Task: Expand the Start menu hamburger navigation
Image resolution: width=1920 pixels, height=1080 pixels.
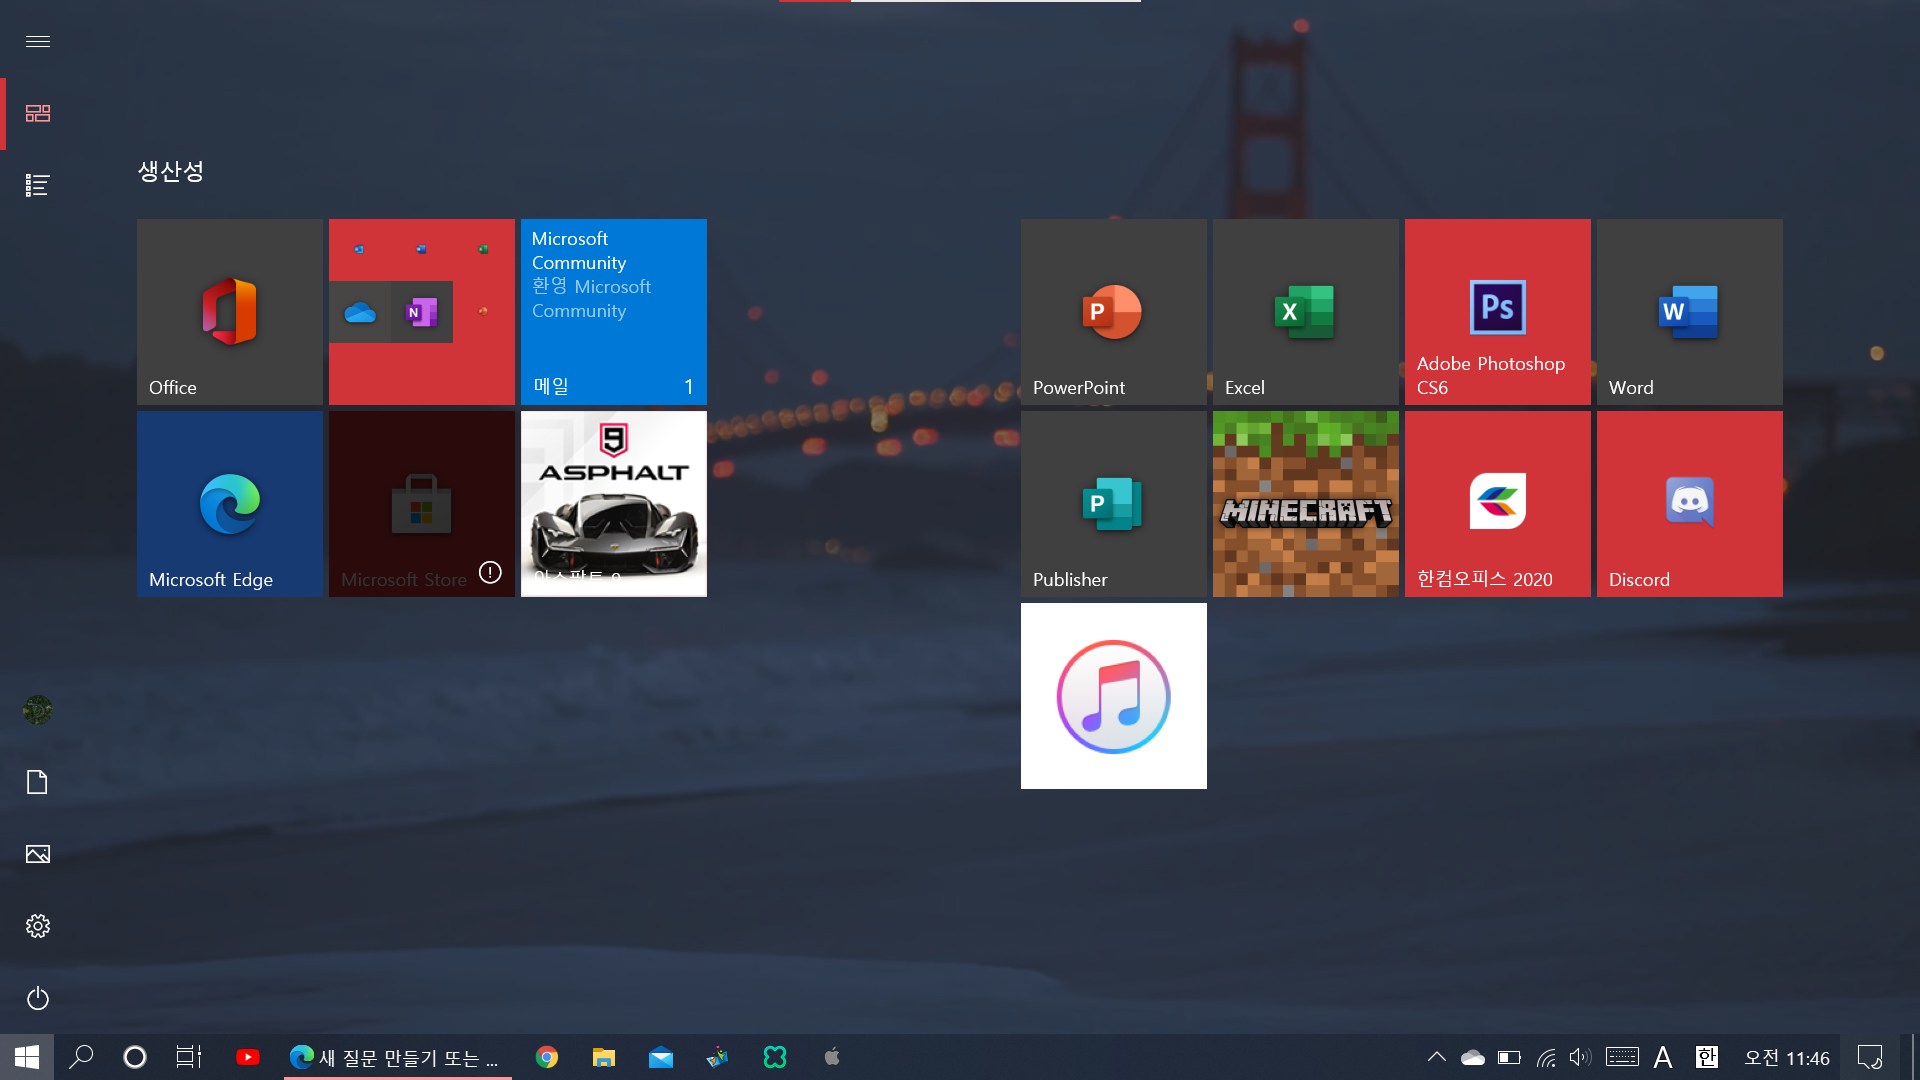Action: point(38,41)
